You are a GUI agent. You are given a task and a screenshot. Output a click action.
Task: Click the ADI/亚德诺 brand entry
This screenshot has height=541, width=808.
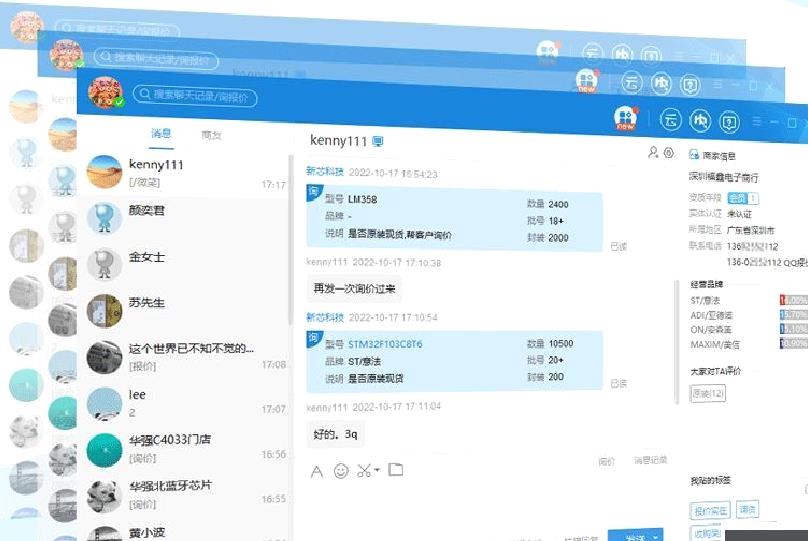point(712,315)
